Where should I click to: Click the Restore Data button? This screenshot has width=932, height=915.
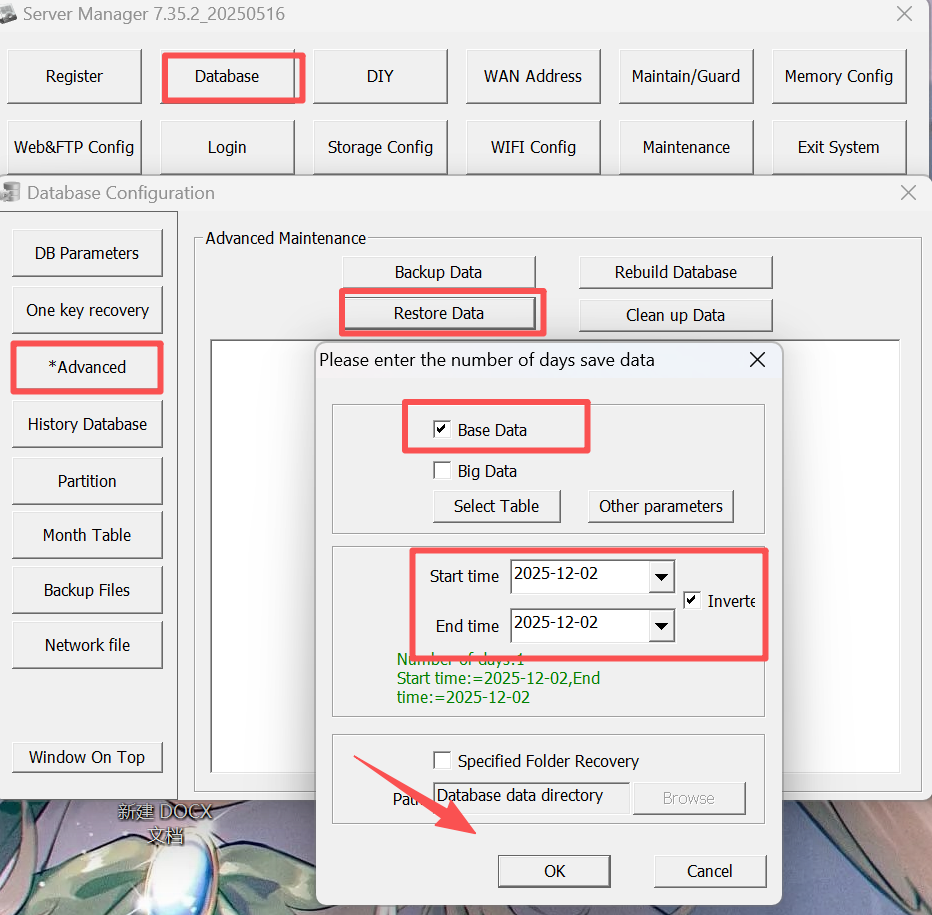[440, 315]
